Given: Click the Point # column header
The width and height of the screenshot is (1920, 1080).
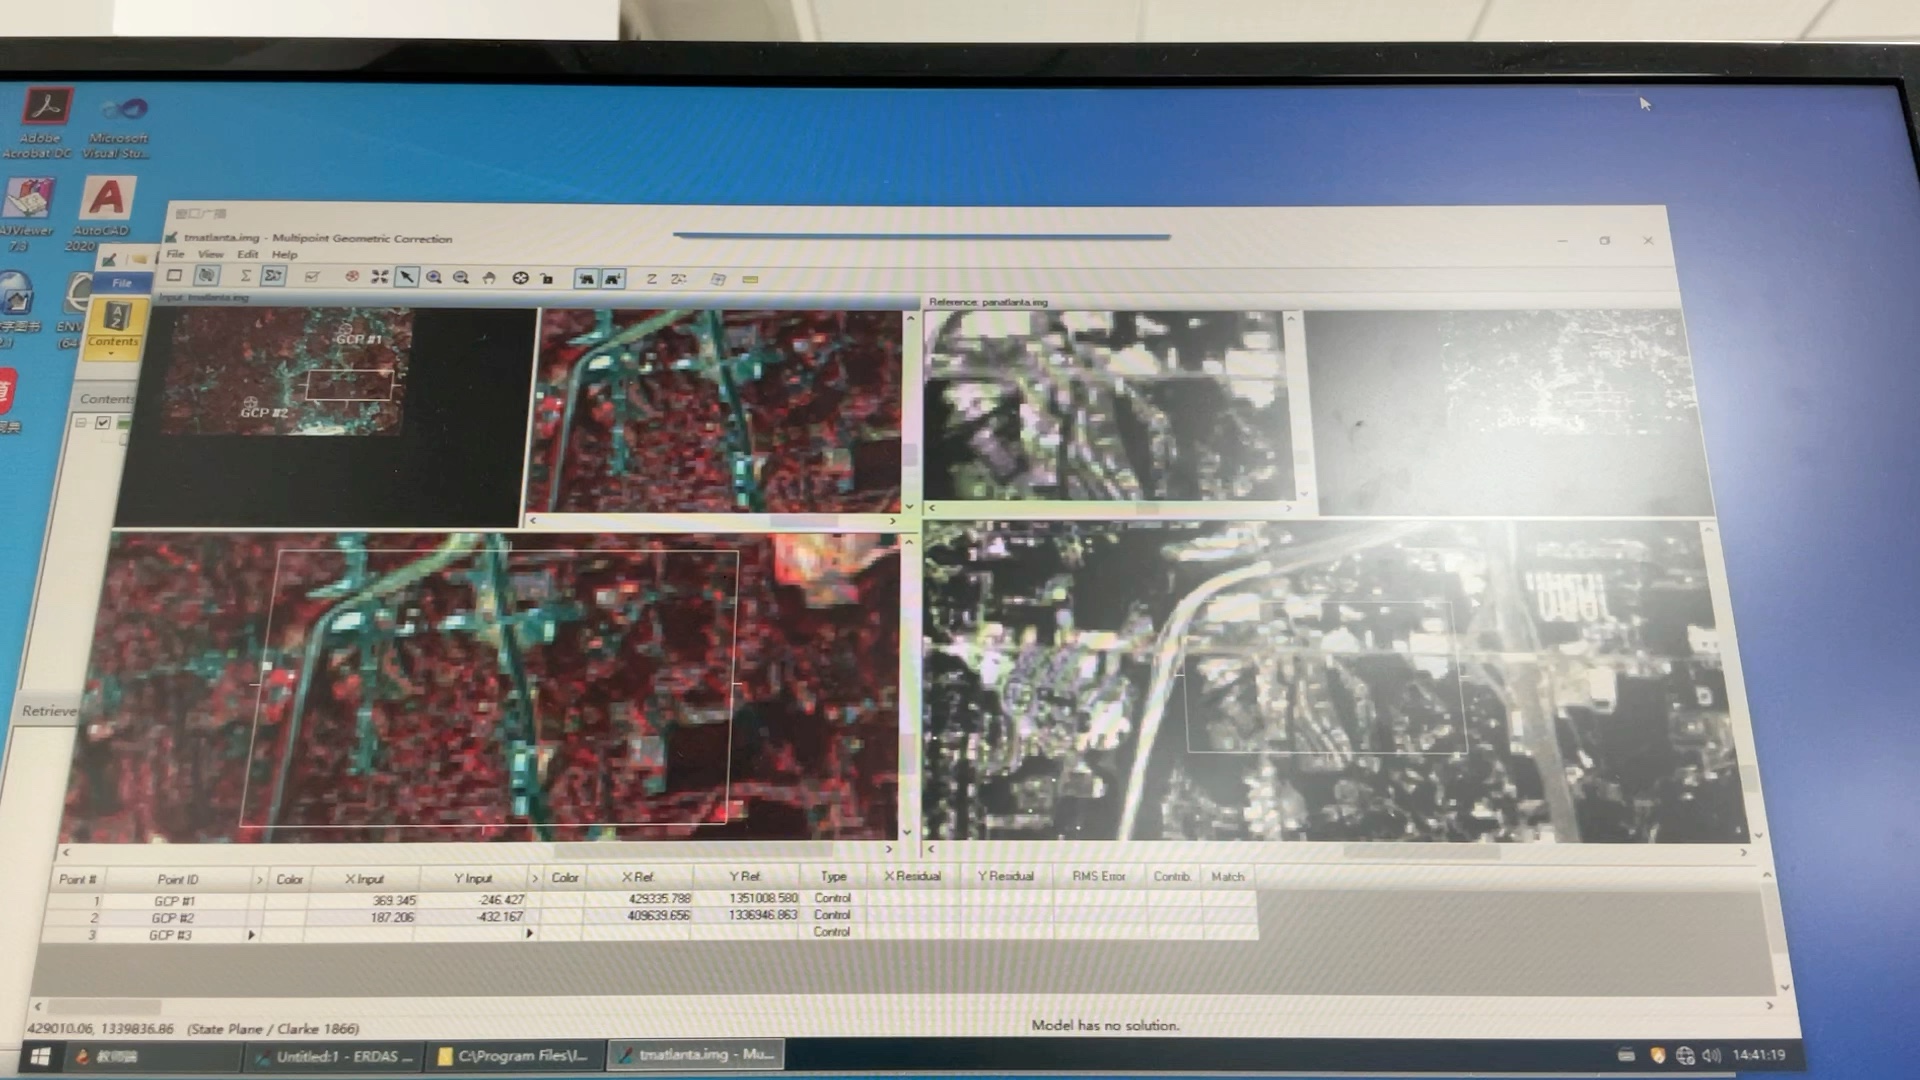Looking at the screenshot, I should click(77, 879).
